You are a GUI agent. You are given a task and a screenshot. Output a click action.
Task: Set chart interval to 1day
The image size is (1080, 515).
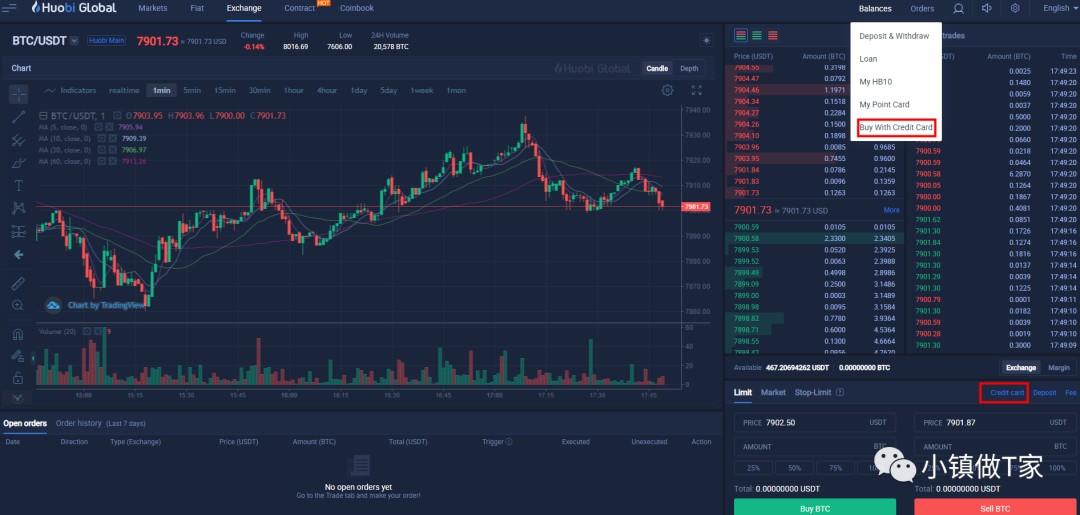358,90
